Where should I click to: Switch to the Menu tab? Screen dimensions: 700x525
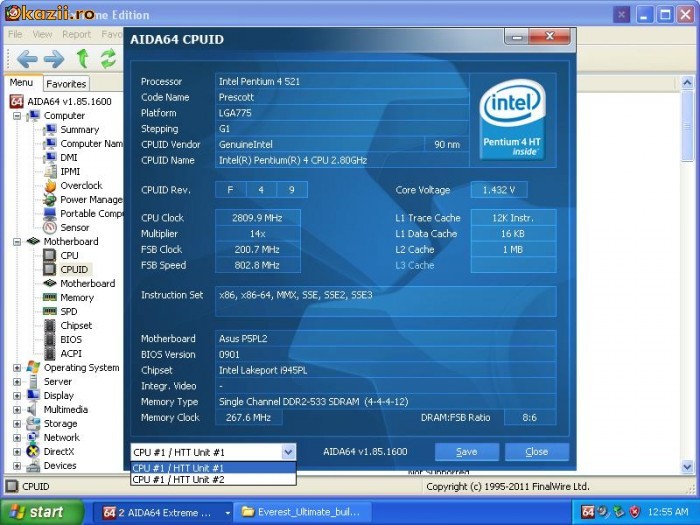point(21,83)
